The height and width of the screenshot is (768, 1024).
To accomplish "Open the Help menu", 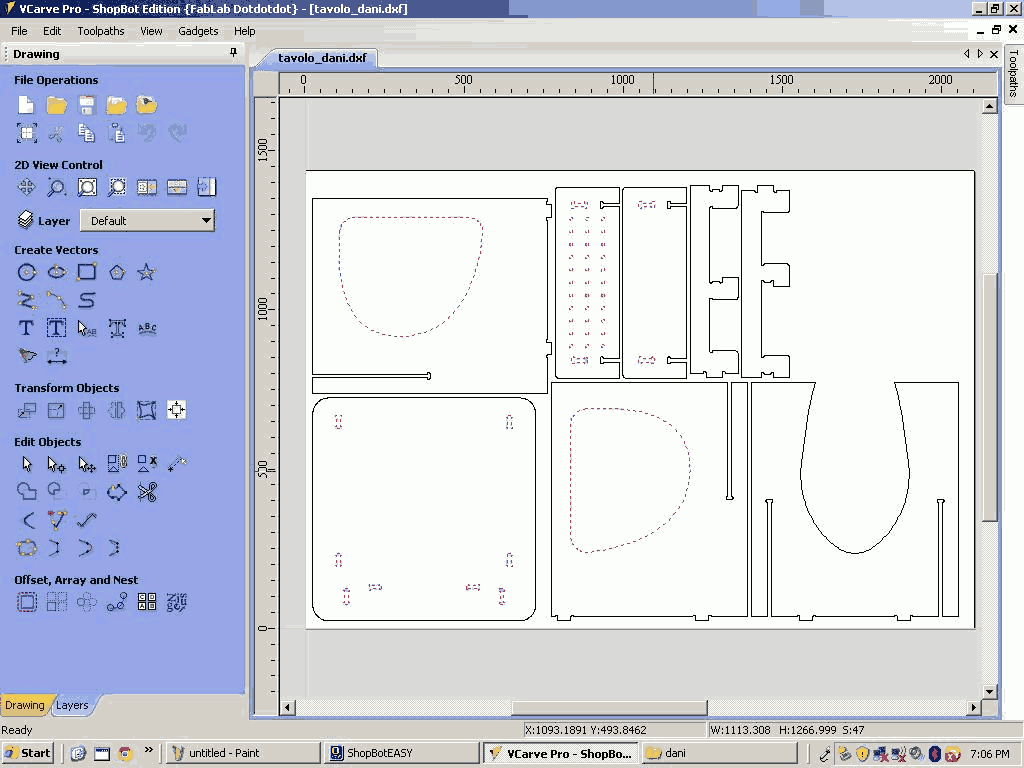I will pyautogui.click(x=244, y=31).
